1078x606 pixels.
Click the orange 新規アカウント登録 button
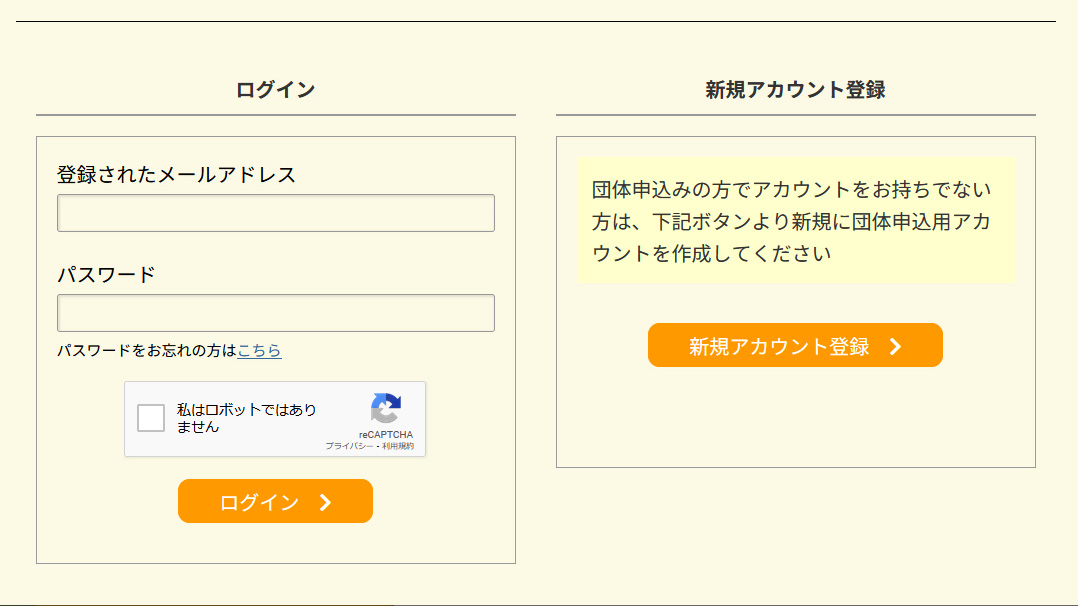(x=795, y=345)
